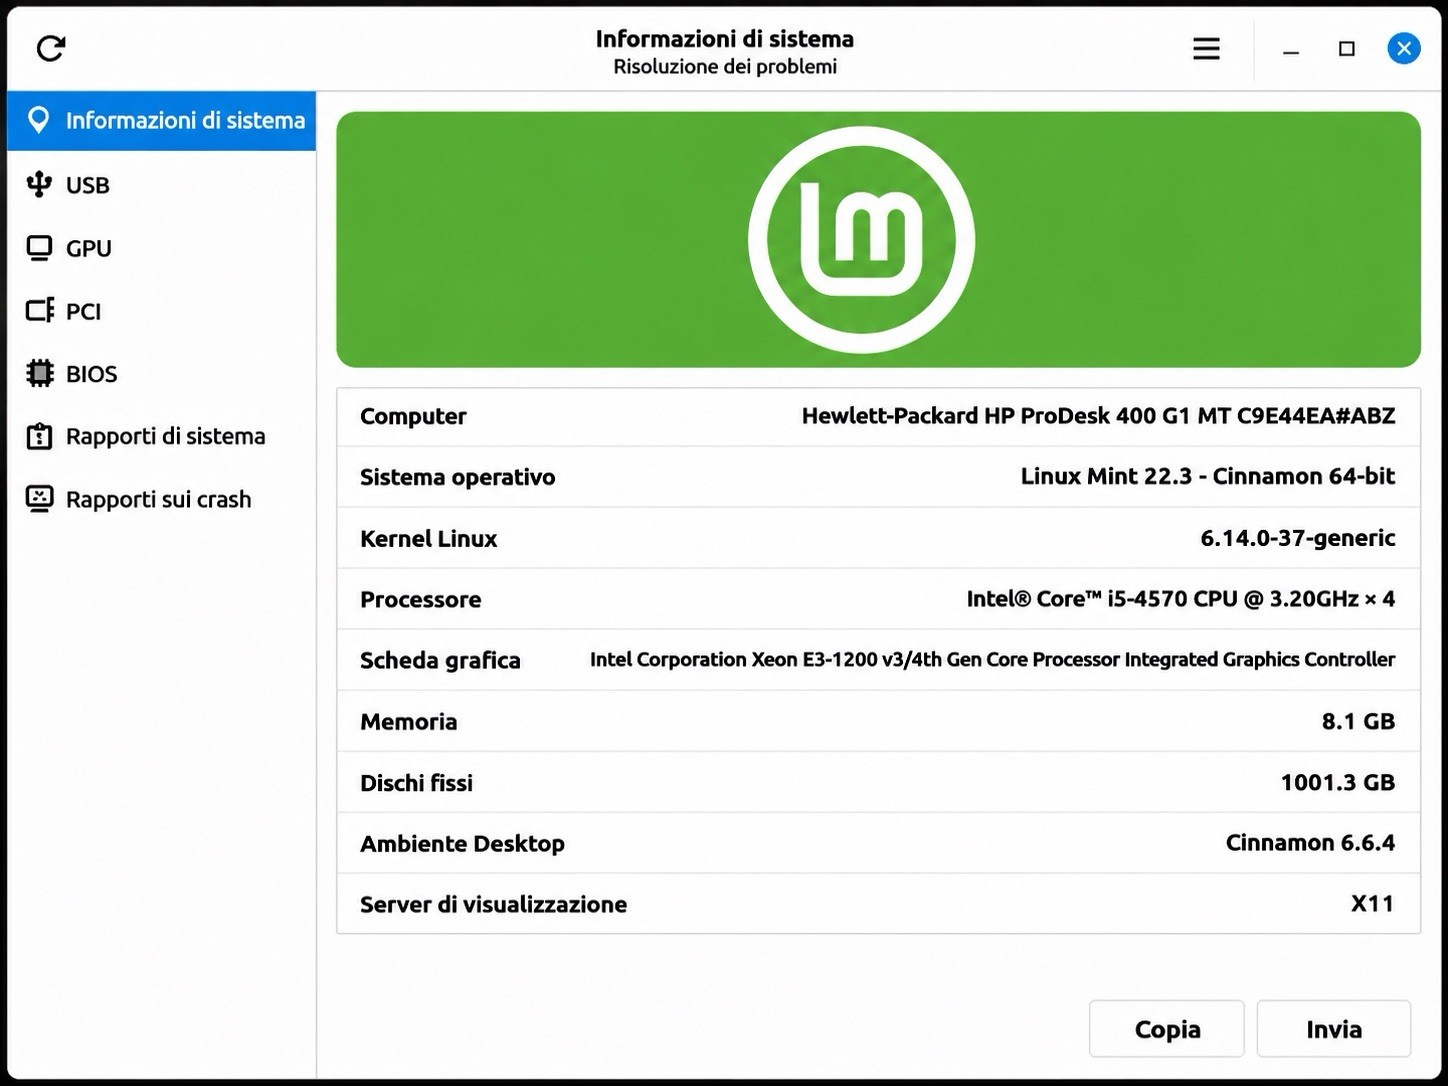Click the Server di visualizzazione label
The width and height of the screenshot is (1448, 1086).
pyautogui.click(x=493, y=904)
